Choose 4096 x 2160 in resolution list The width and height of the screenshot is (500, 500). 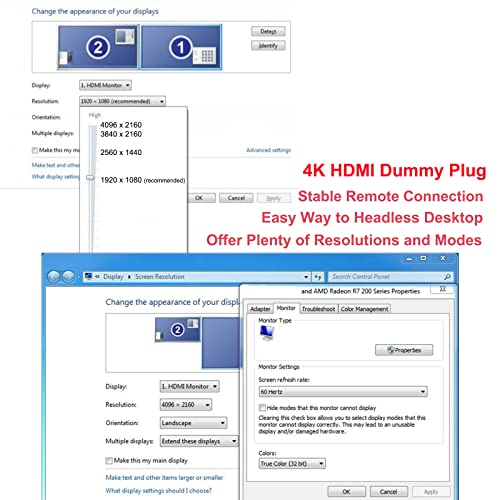121,125
